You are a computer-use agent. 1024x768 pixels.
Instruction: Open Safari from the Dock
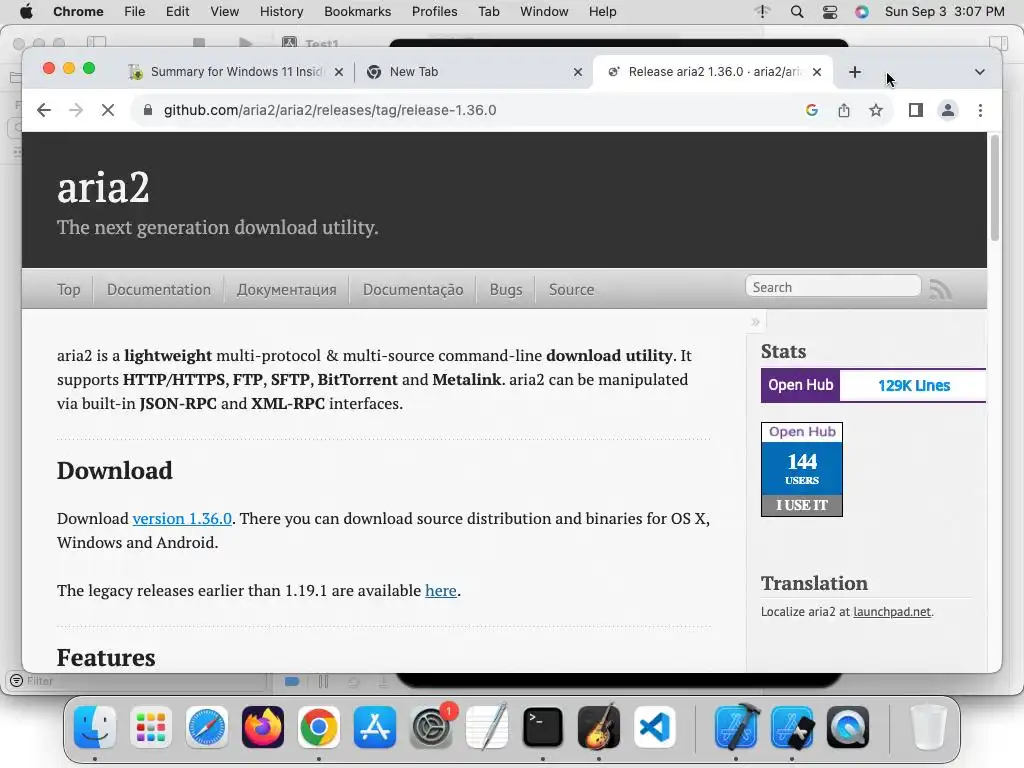[207, 727]
